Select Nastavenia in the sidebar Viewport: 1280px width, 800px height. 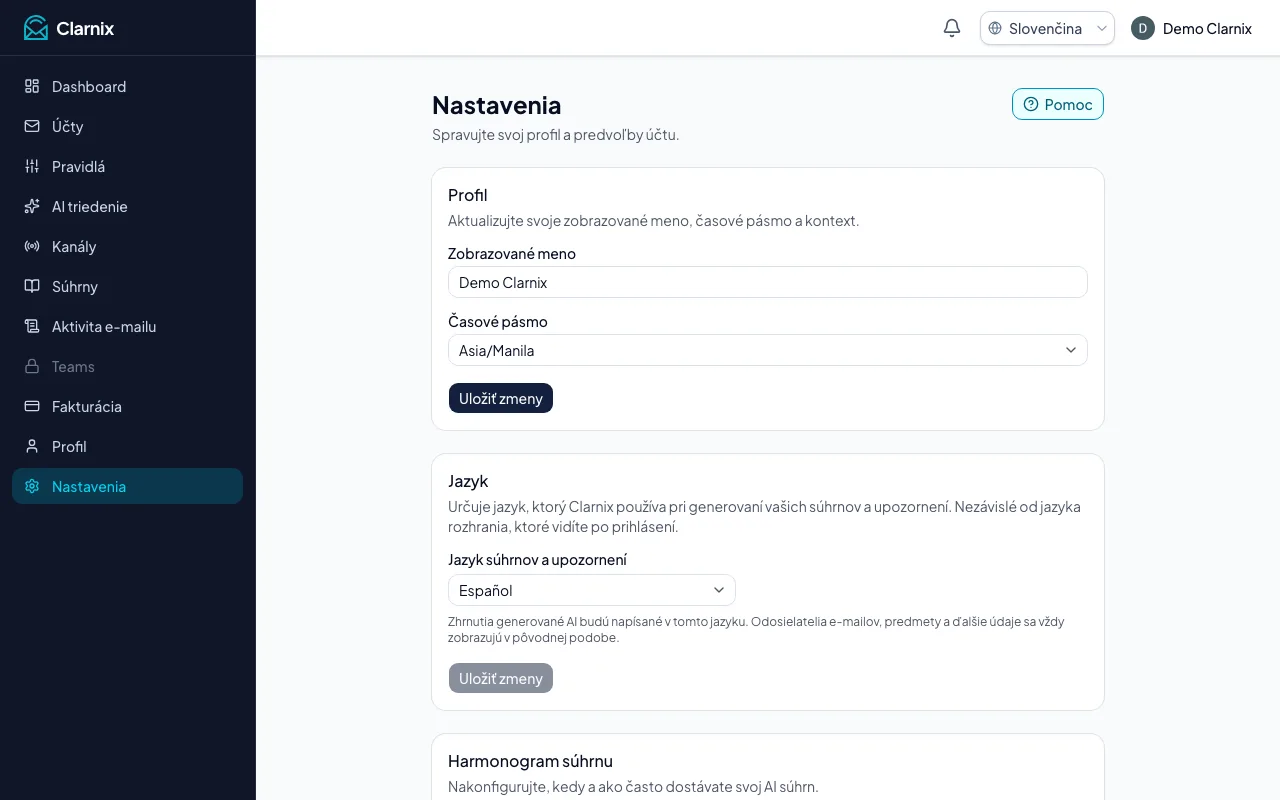(x=127, y=486)
